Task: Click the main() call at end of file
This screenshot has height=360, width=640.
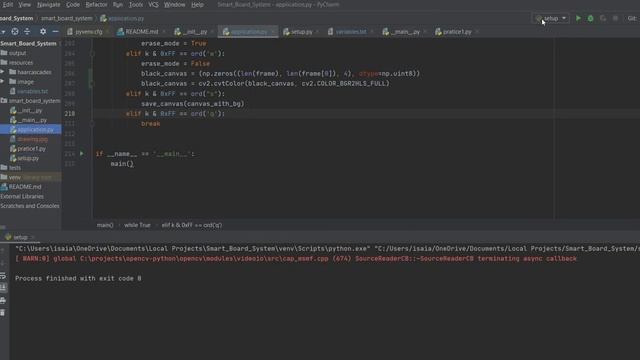Action: (122, 164)
